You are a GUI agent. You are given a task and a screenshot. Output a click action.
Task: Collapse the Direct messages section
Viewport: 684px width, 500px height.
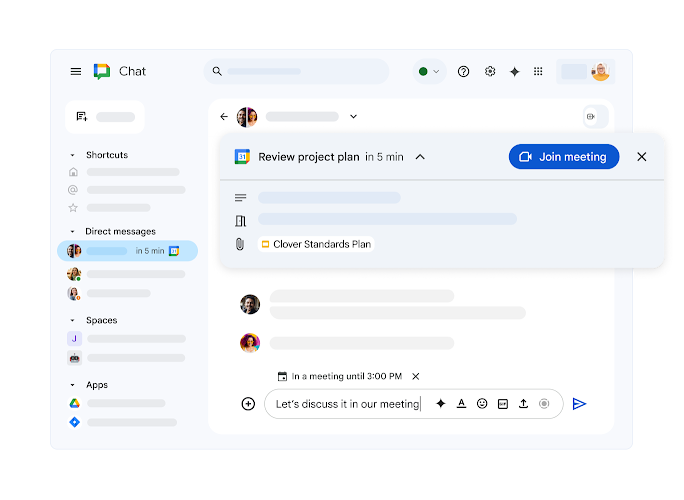pyautogui.click(x=72, y=232)
